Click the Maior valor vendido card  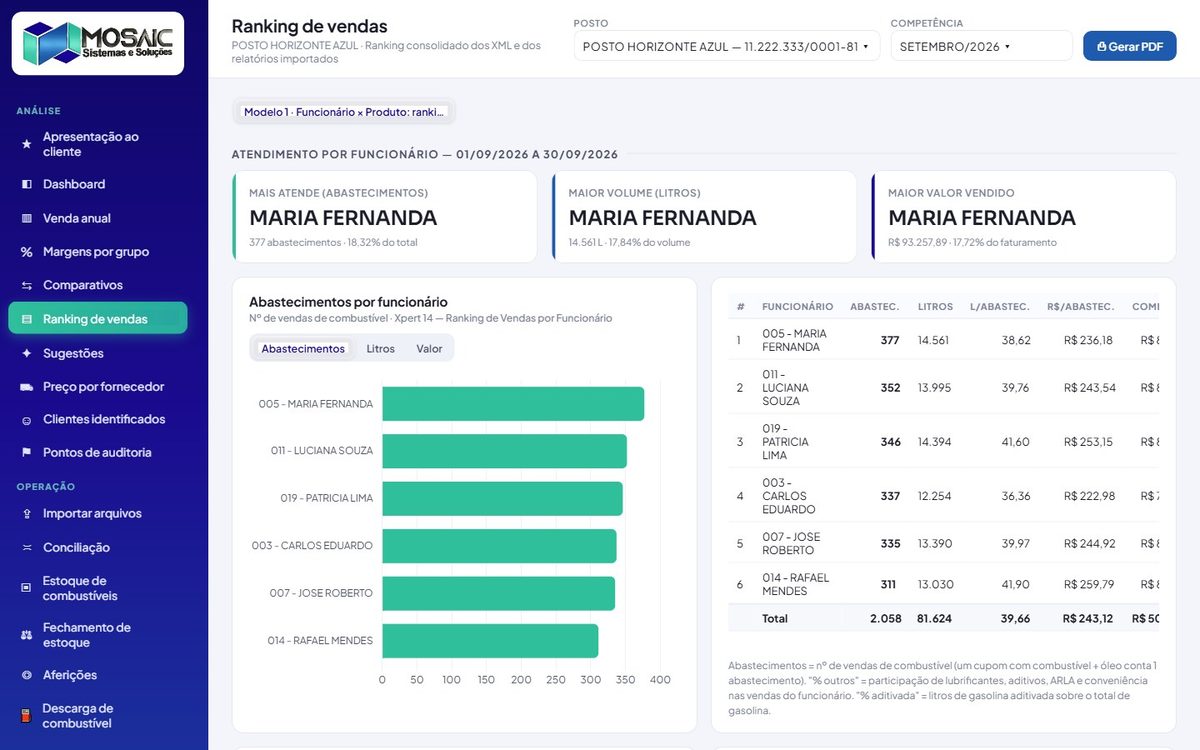(x=1024, y=217)
